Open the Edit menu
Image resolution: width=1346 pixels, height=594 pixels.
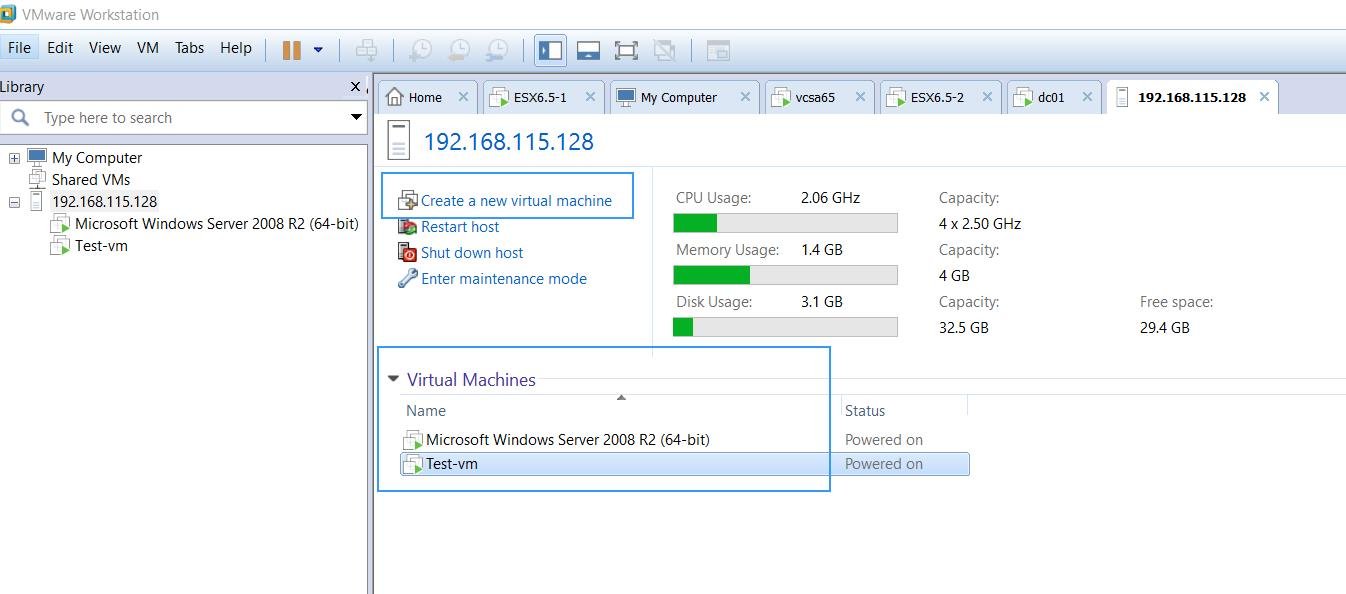(x=60, y=47)
